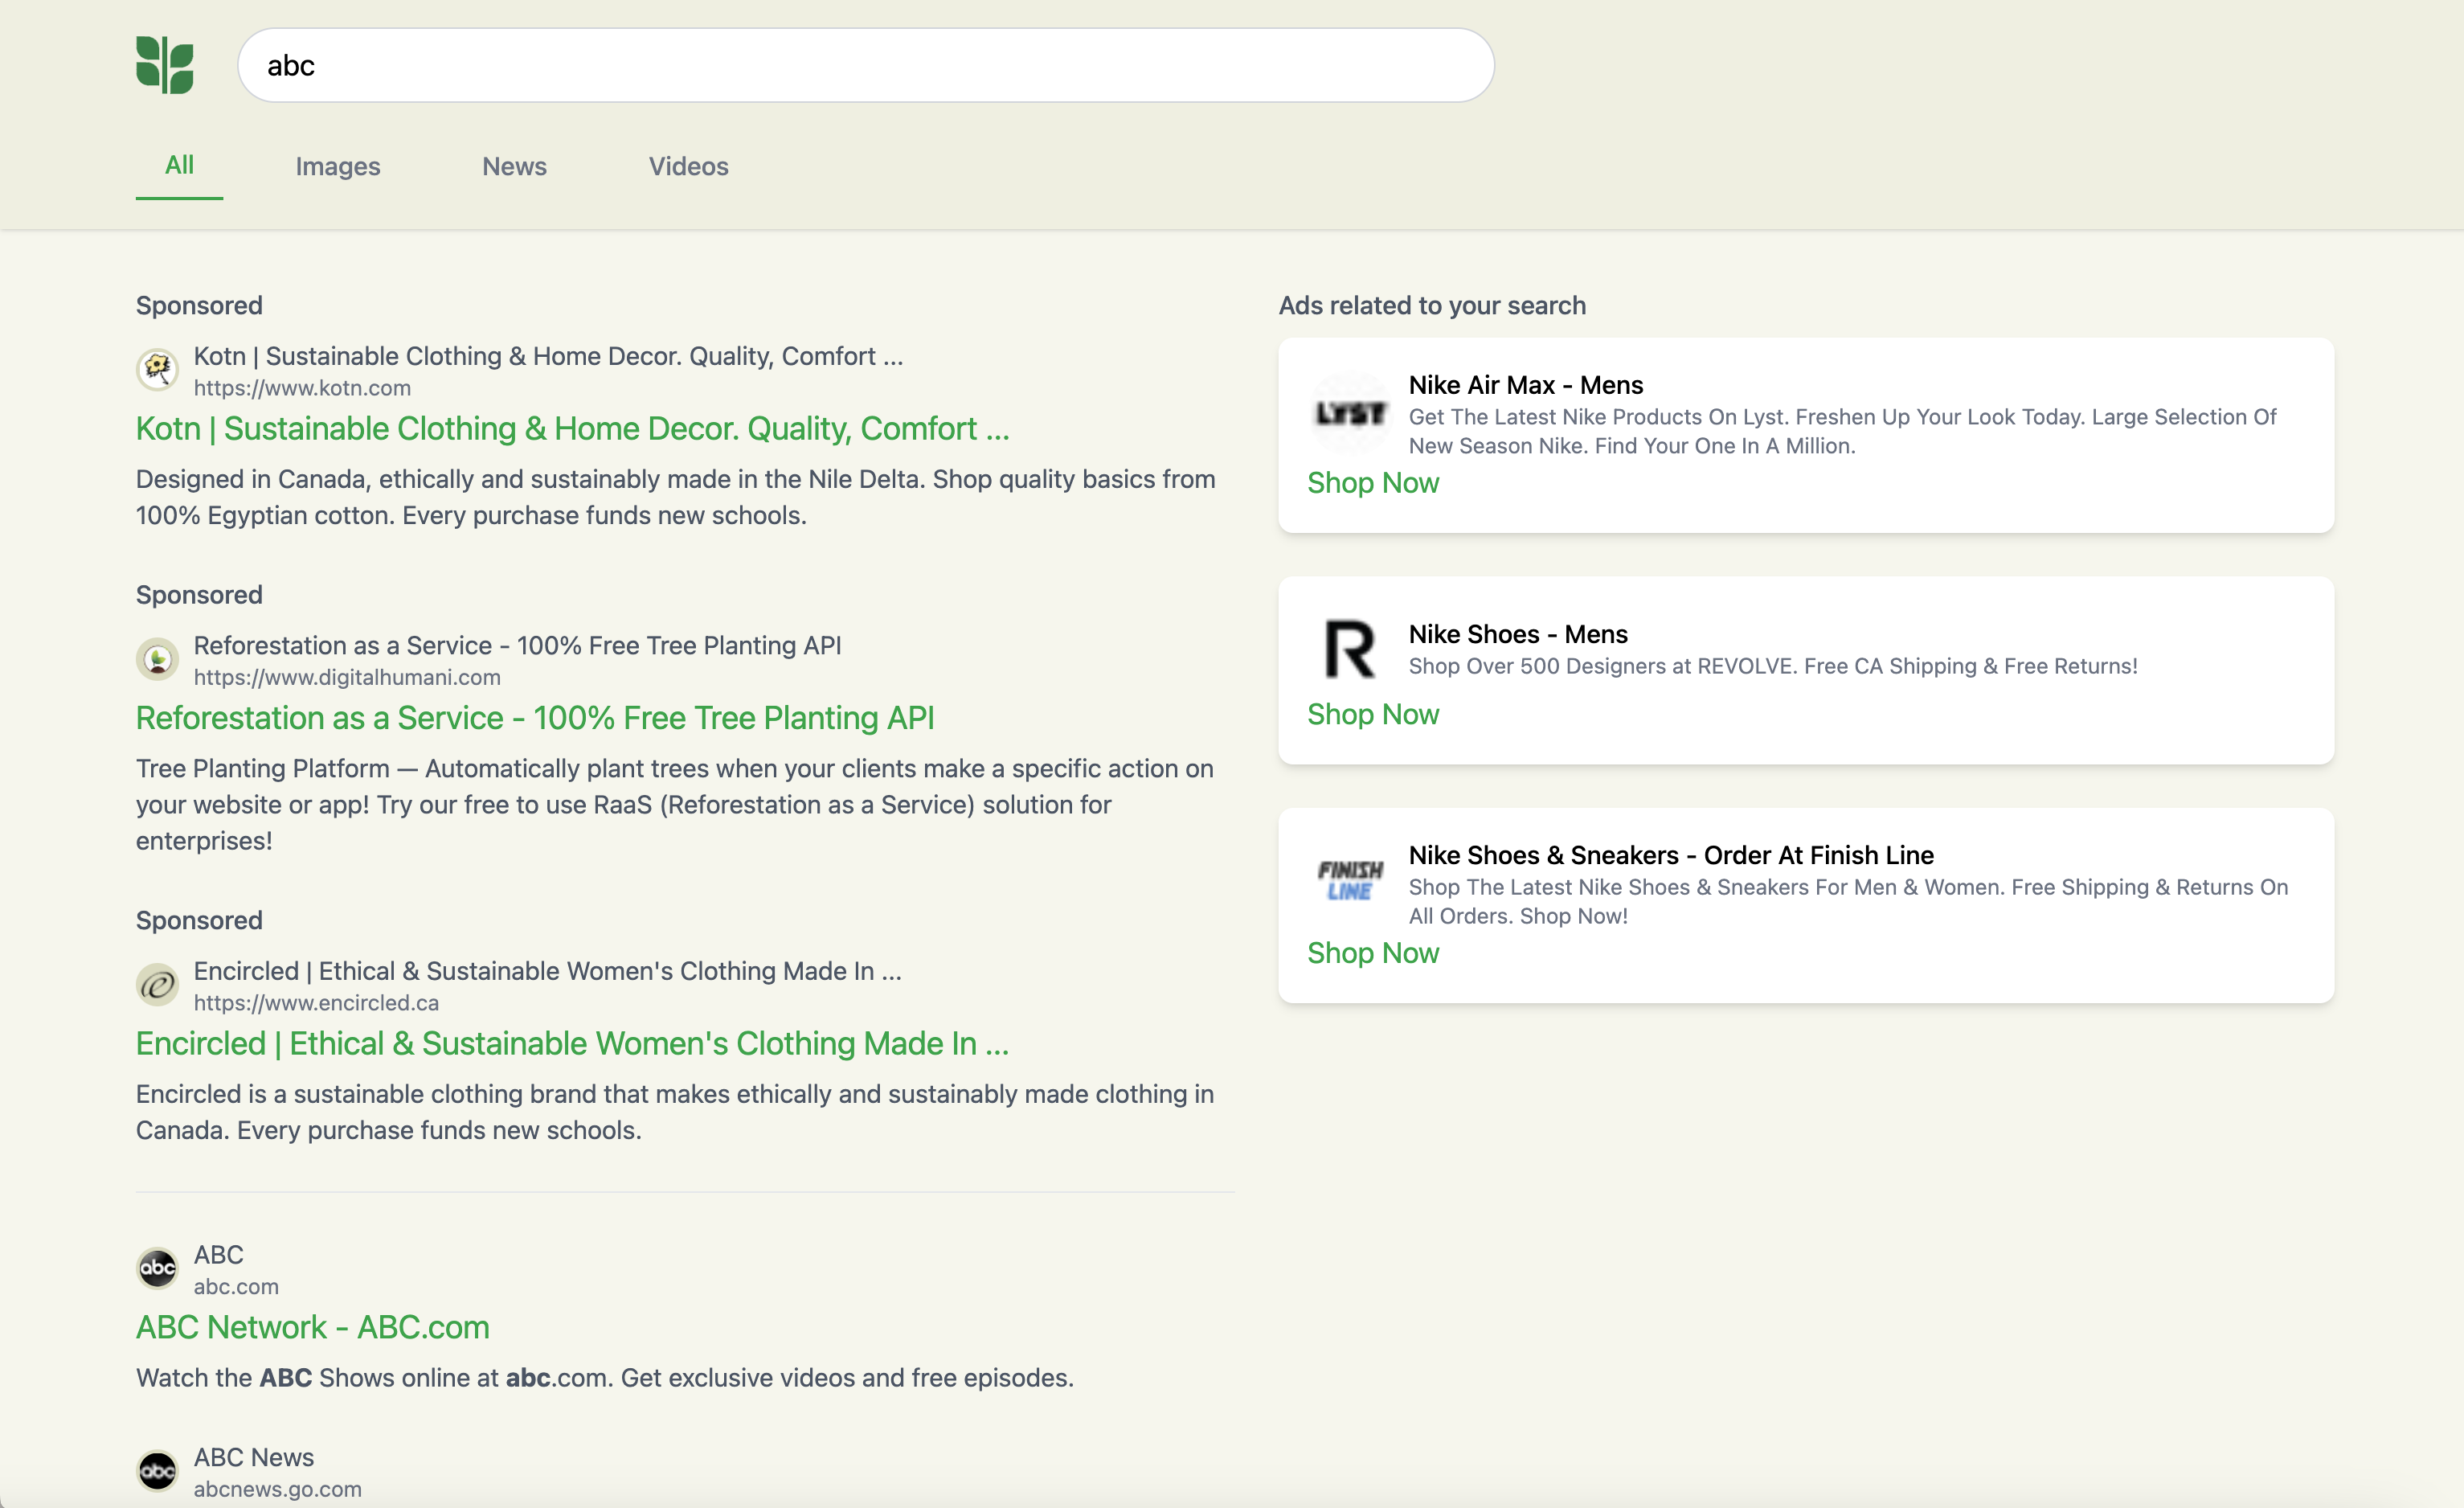The image size is (2464, 1508).
Task: Open the ABC Network - ABC.com link
Action: (312, 1327)
